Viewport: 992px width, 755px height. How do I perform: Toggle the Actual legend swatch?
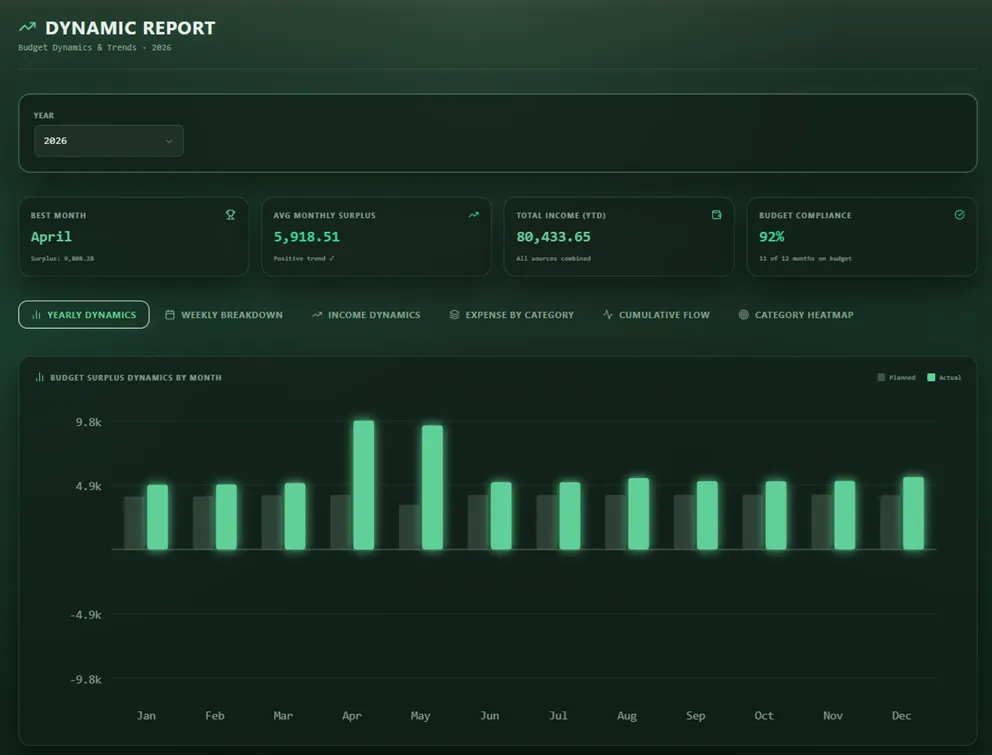[931, 377]
